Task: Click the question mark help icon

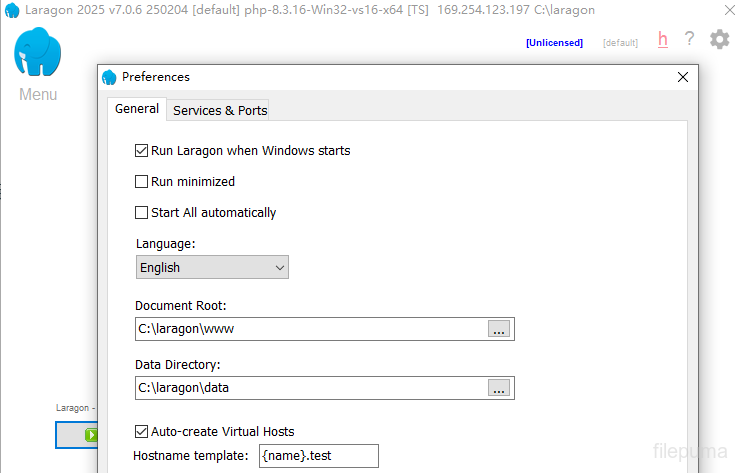Action: 689,39
